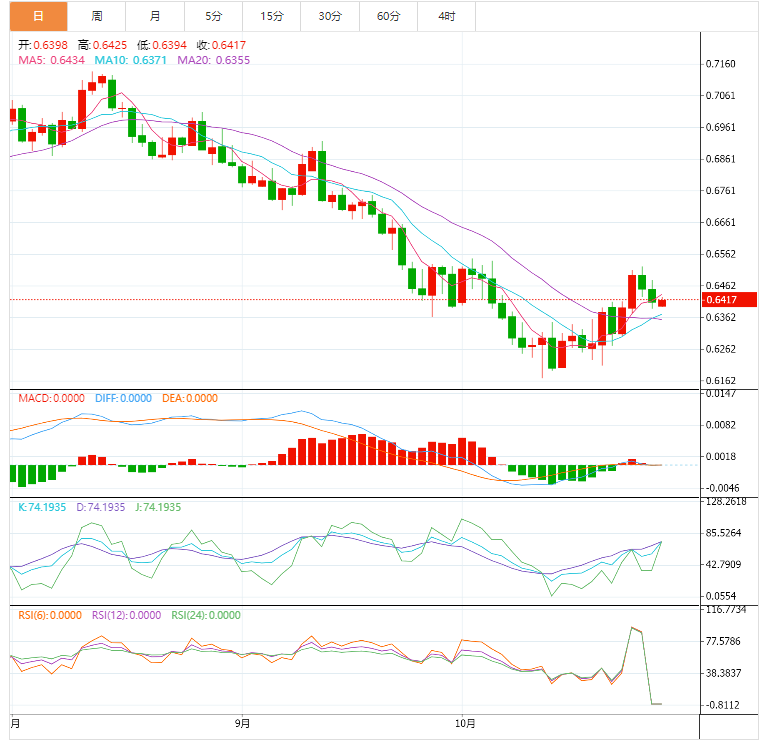Click the 0.0082 MACD axis label
767x751 pixels.
click(x=720, y=425)
